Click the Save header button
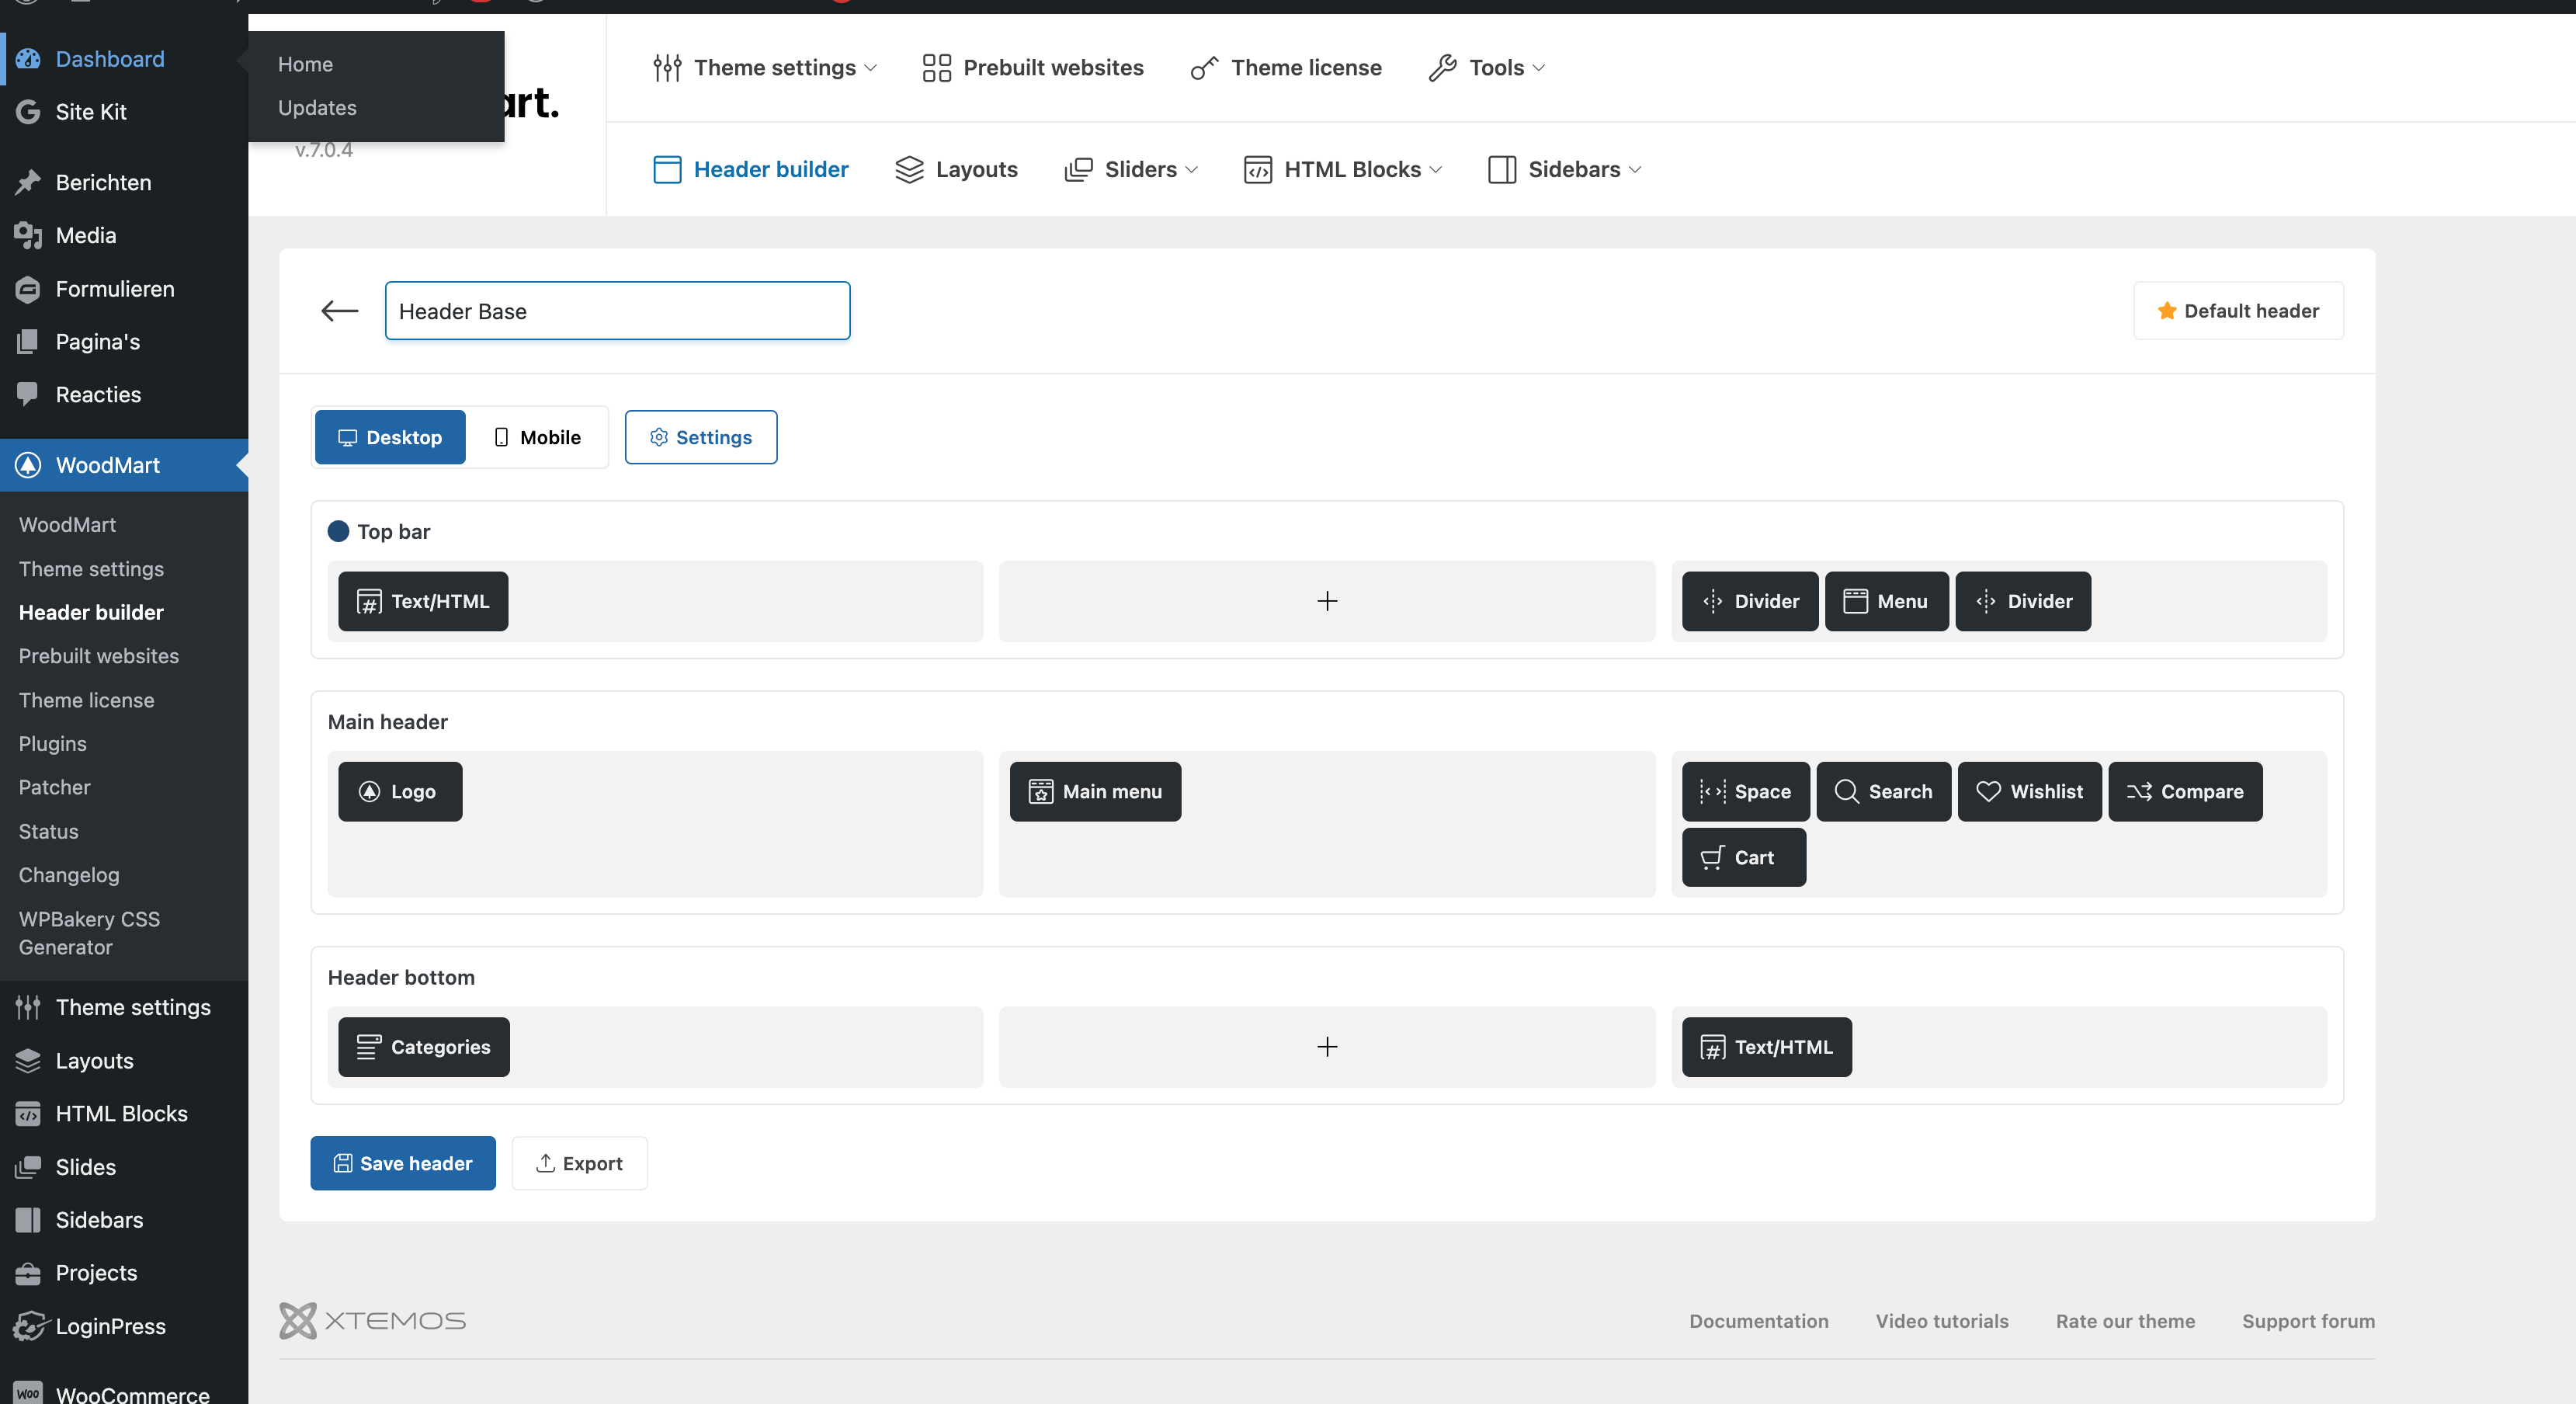2576x1404 pixels. (x=403, y=1163)
